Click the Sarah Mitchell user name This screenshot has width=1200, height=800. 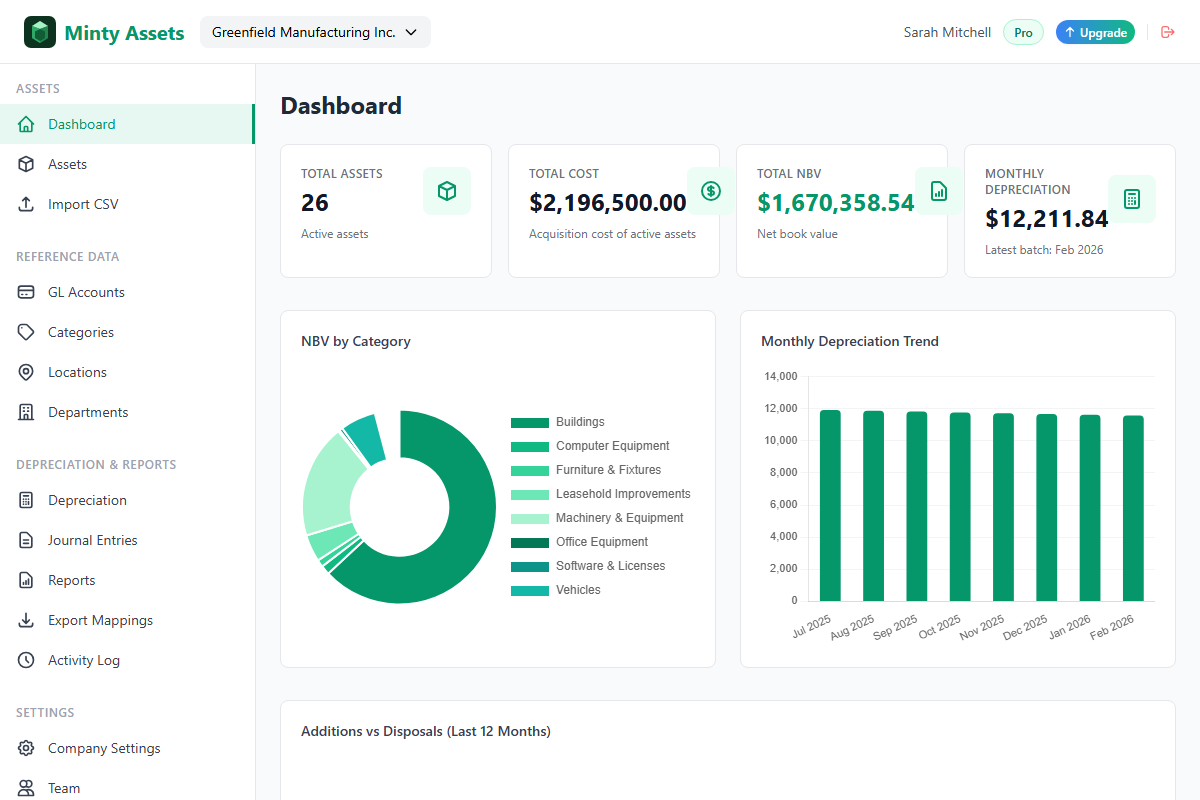click(947, 32)
